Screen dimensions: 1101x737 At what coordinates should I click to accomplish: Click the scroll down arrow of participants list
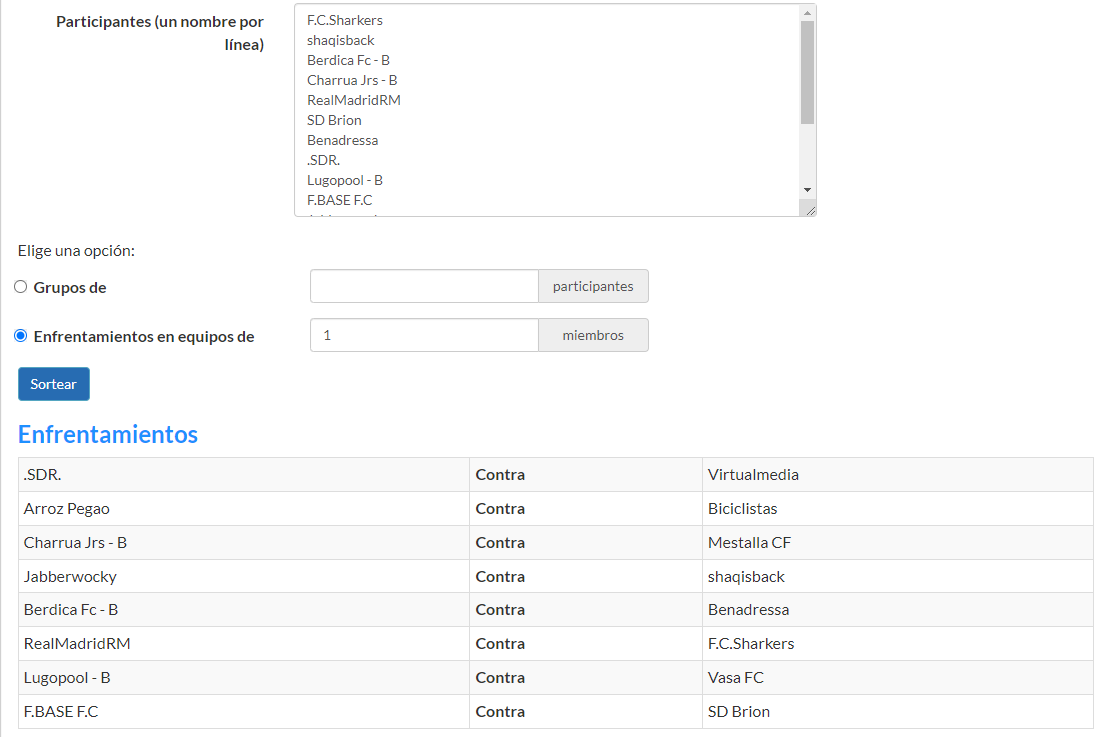pyautogui.click(x=807, y=189)
